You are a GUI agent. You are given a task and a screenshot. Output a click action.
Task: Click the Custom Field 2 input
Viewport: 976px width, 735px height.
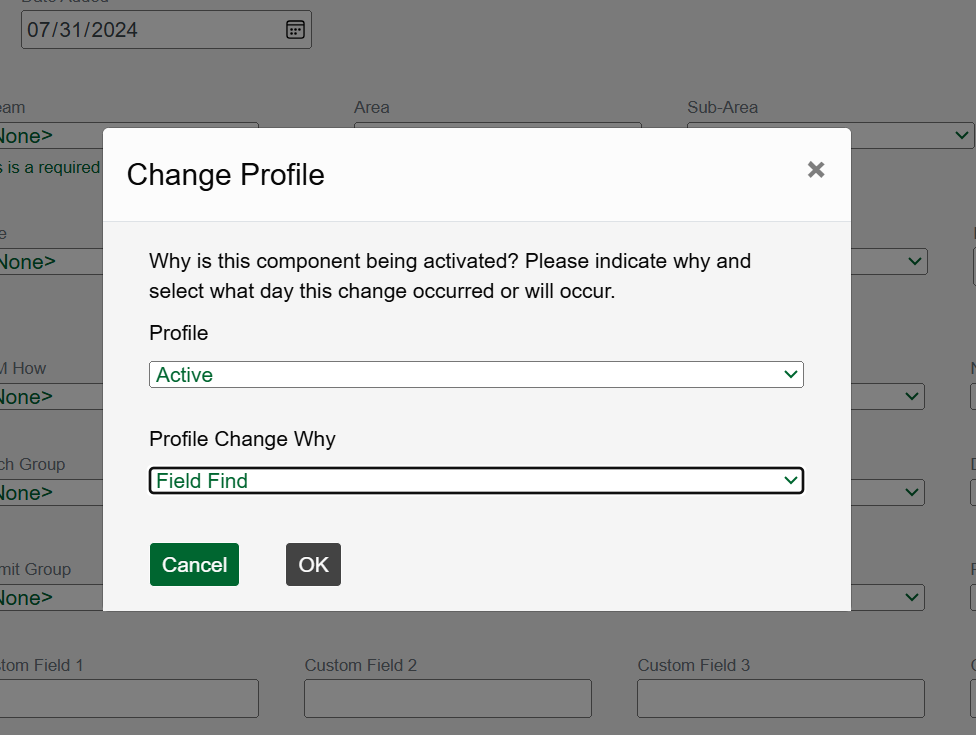[448, 698]
